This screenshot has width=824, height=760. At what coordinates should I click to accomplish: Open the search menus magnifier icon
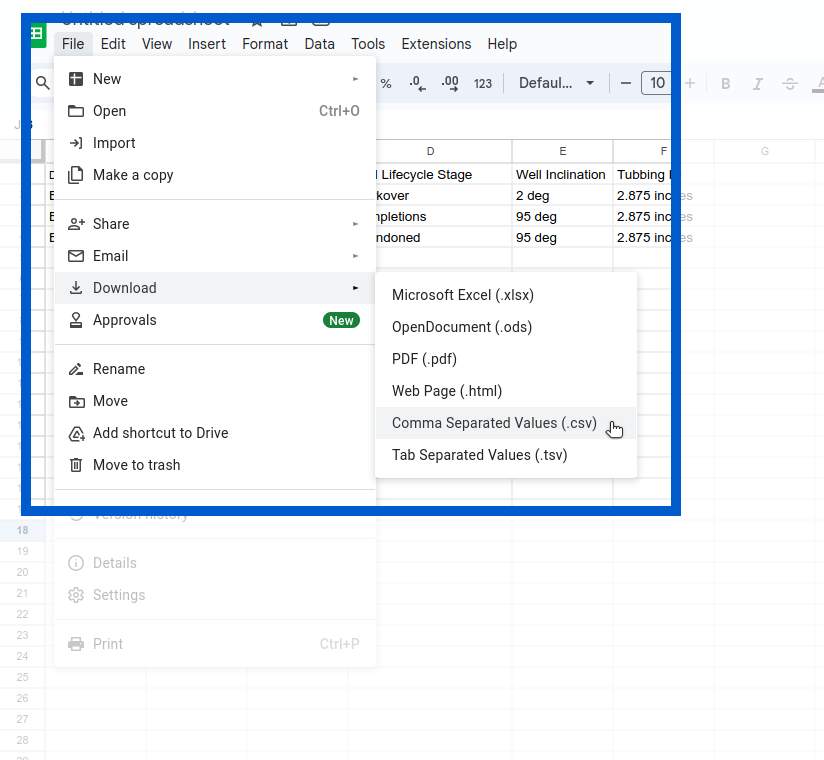tap(43, 83)
